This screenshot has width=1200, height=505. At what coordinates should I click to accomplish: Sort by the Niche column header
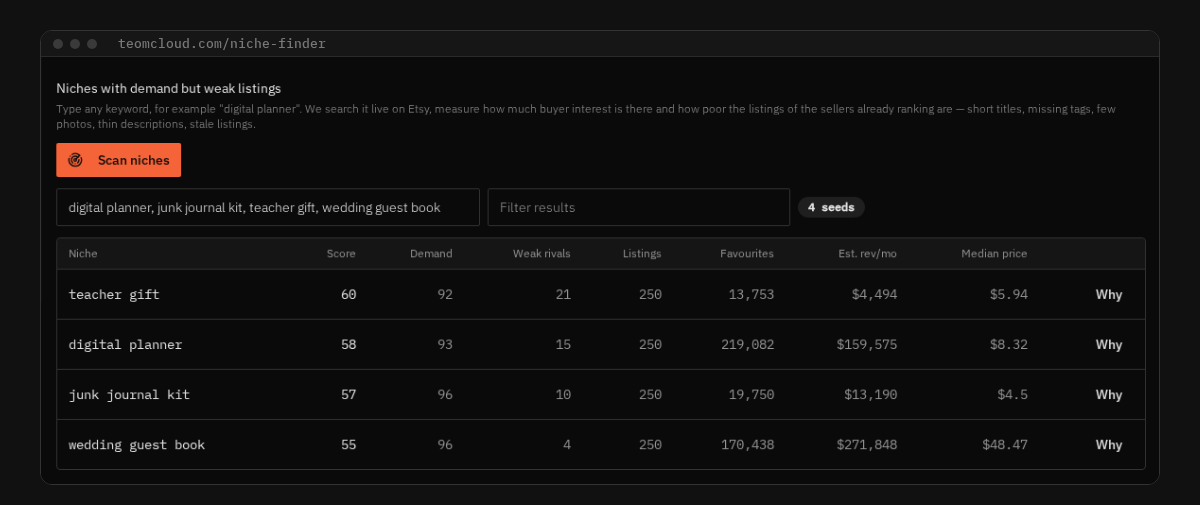point(83,254)
